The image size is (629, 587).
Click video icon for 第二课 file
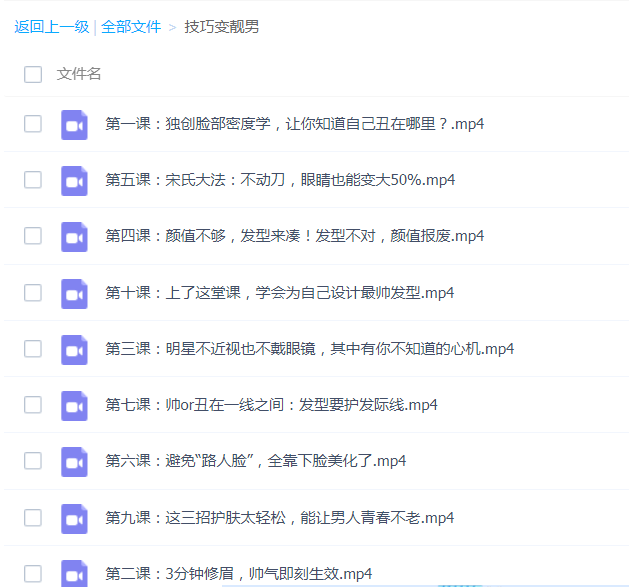(74, 573)
